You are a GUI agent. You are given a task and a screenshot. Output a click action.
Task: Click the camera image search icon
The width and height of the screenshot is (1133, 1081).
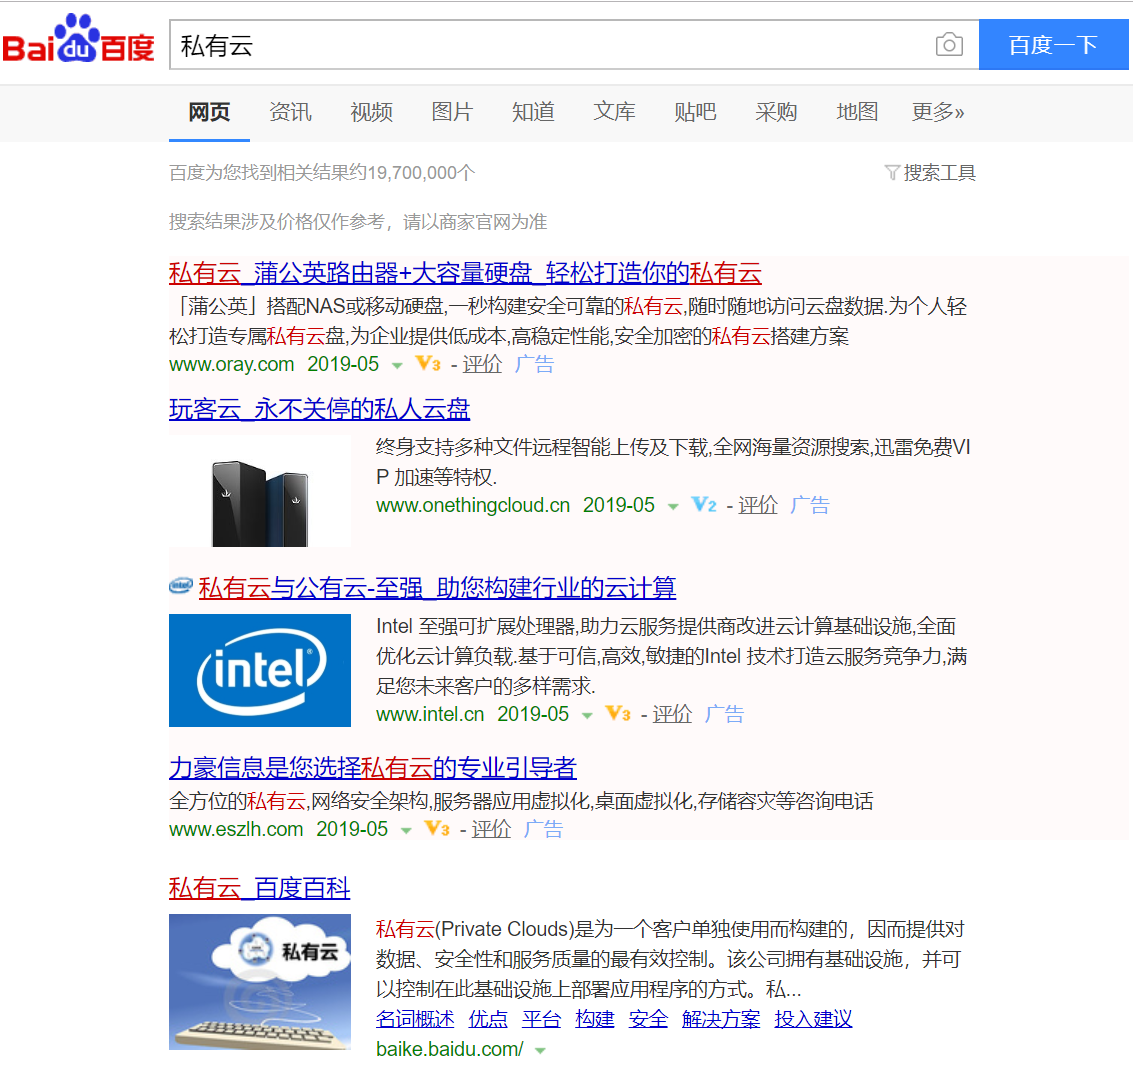948,45
